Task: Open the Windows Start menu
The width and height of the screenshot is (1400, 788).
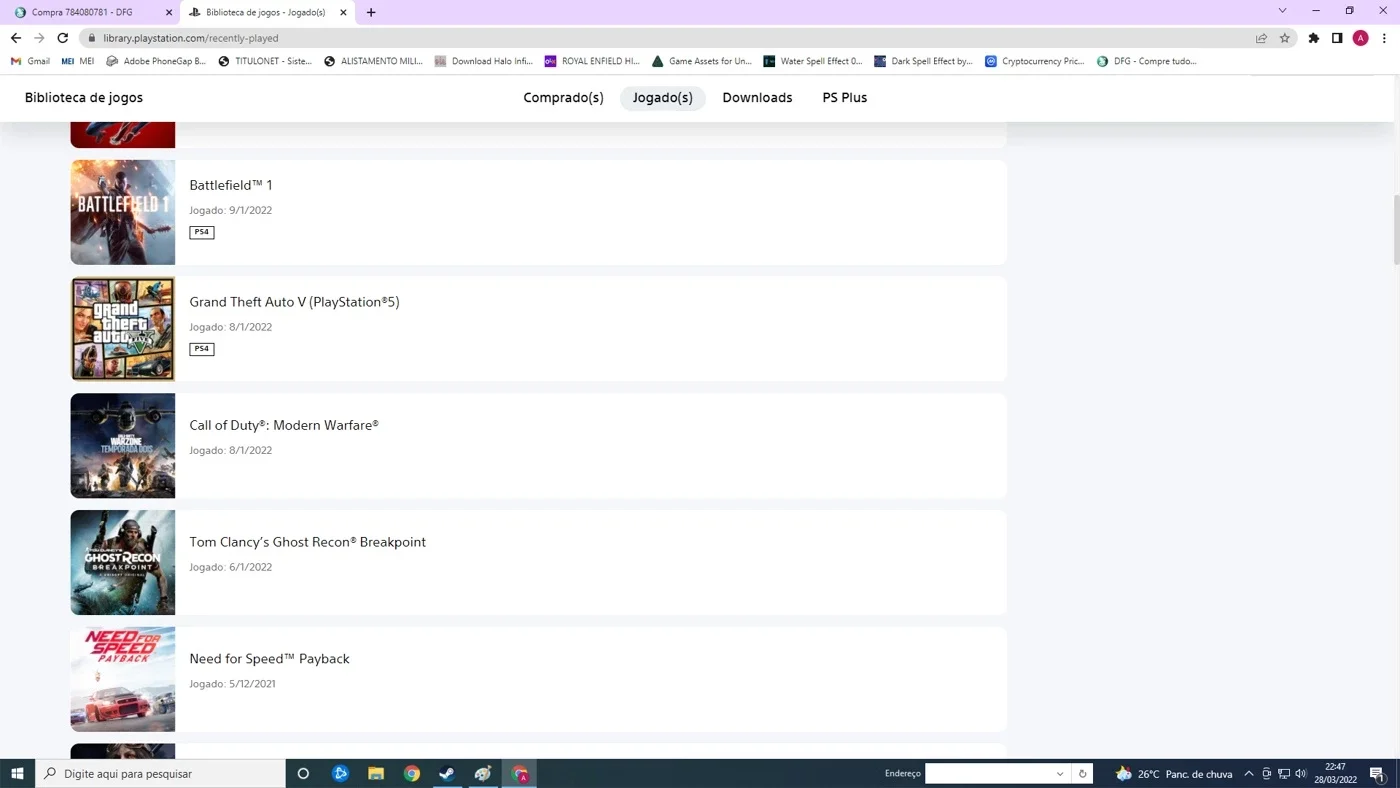Action: pos(17,774)
